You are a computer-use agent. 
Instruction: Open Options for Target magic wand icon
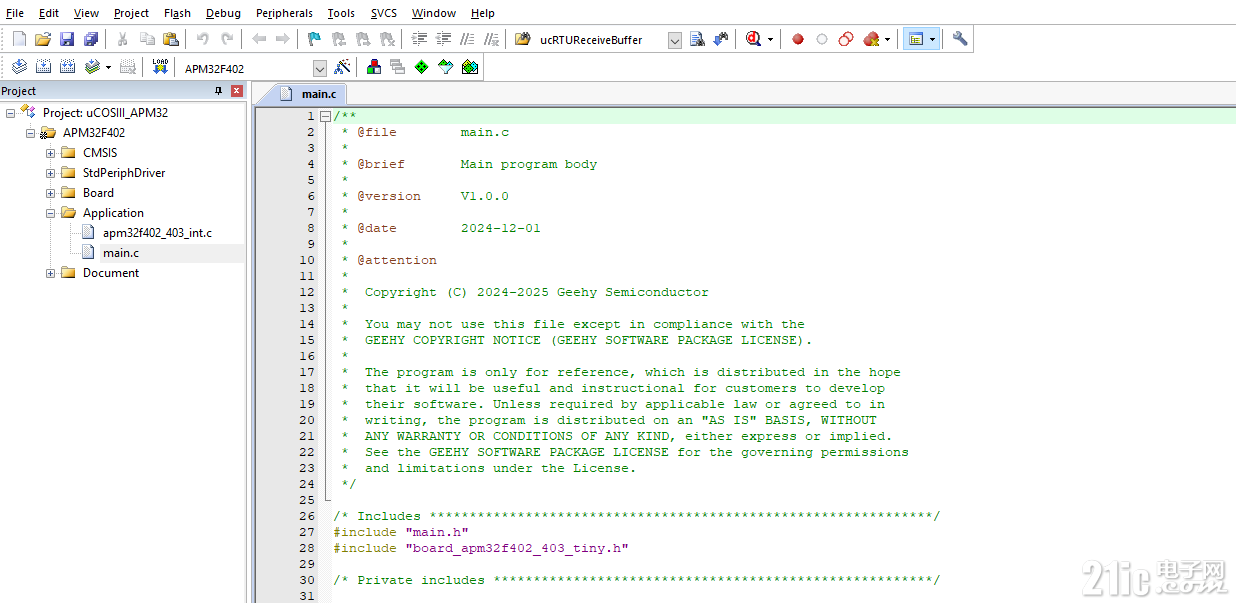342,67
